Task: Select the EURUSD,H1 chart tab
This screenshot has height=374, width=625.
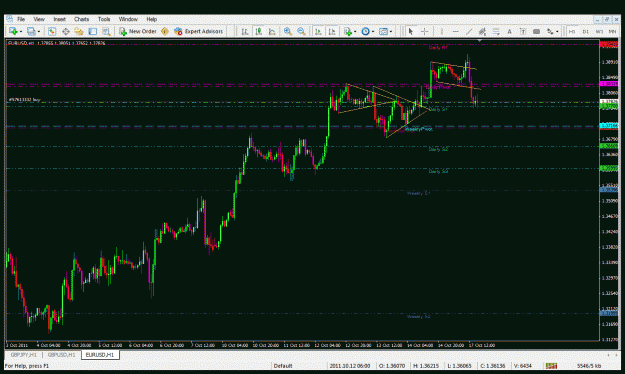Action: (100, 354)
